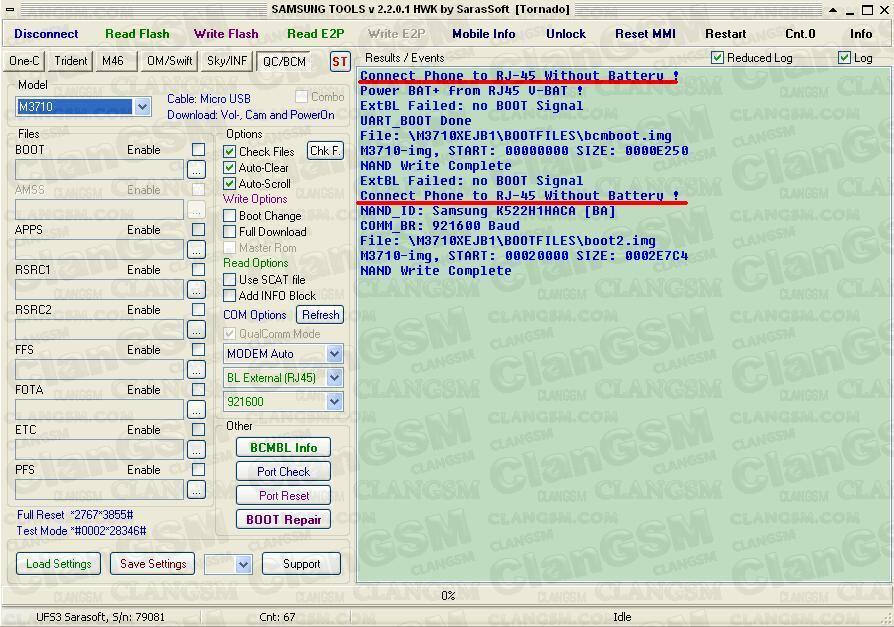
Task: Switch to the OM/Swift tab
Action: 169,61
